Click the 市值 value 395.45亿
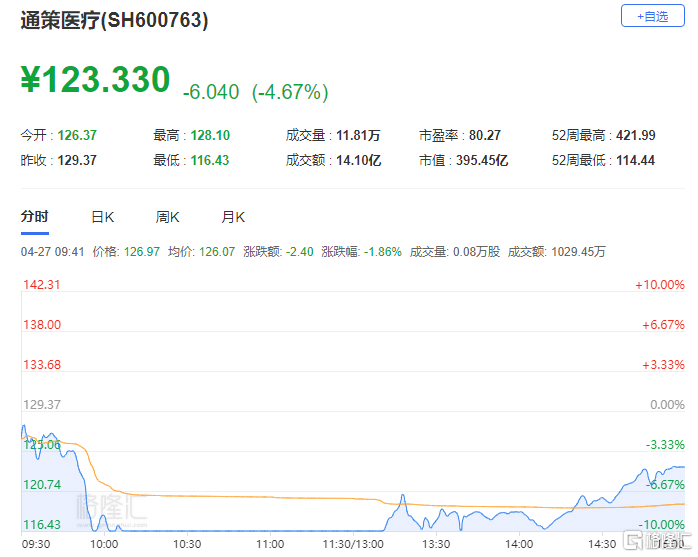 click(482, 160)
